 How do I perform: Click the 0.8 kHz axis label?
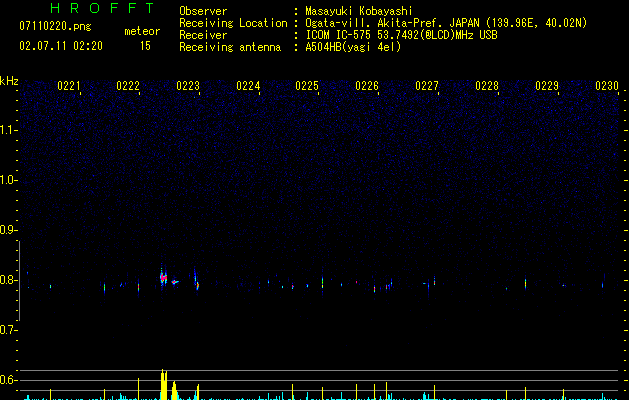(8, 280)
